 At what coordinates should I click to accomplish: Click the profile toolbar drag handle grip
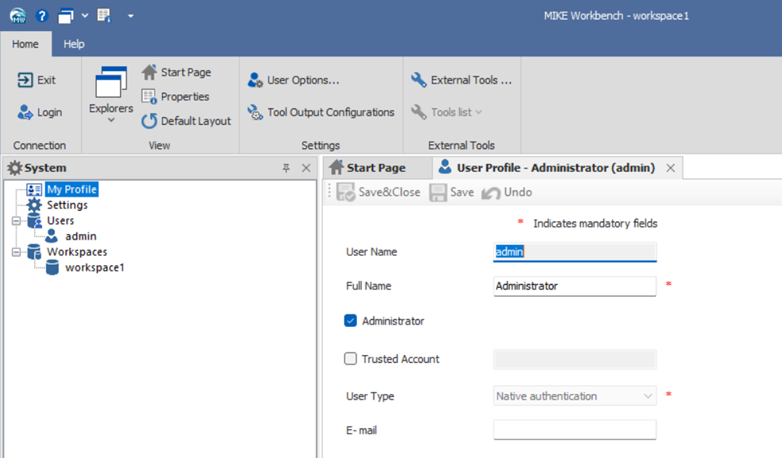coord(329,192)
